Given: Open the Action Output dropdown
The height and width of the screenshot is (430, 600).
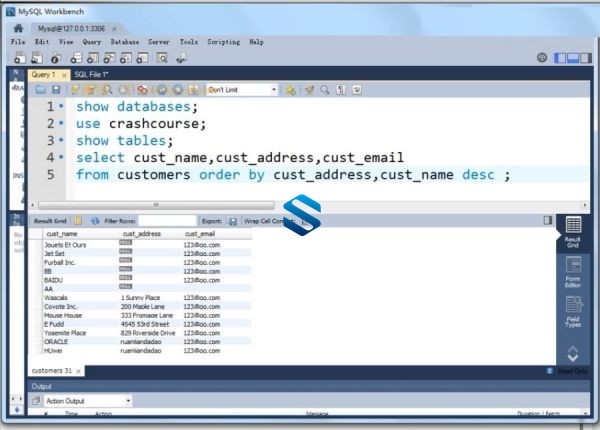Looking at the screenshot, I should (88, 401).
